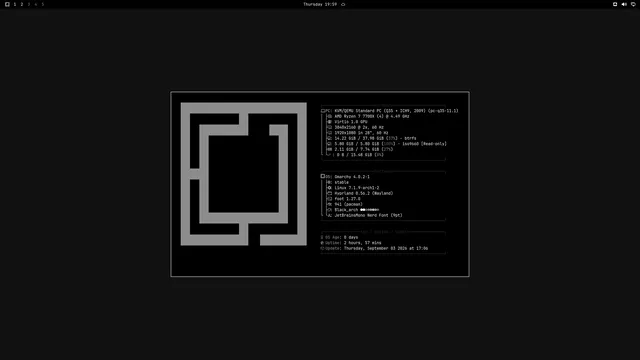This screenshot has height=360, width=640.
Task: Click the update indicator icon beside the clock
Action: (x=343, y=4)
